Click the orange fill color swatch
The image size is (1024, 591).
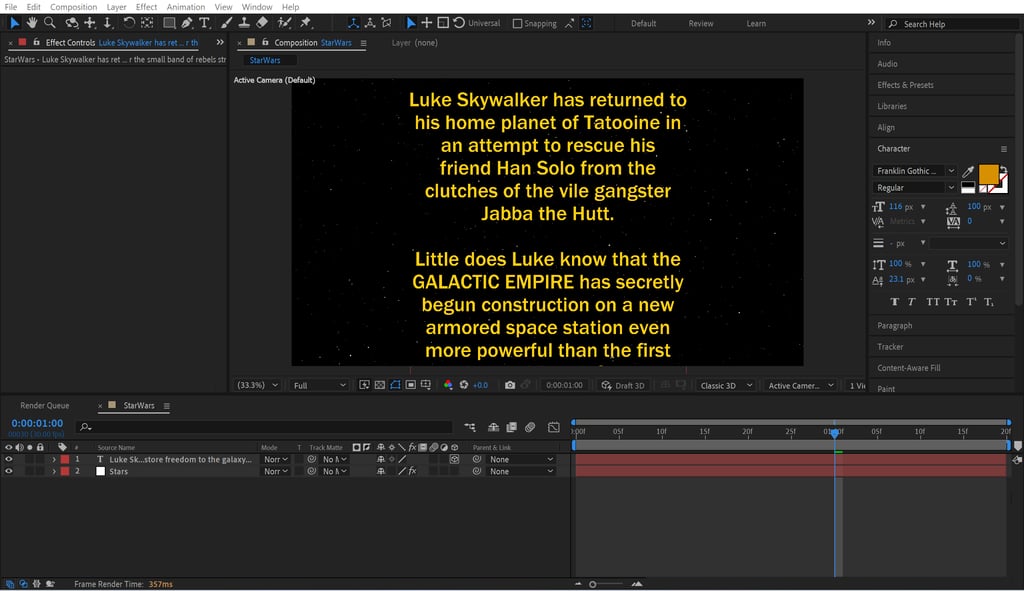coord(988,174)
